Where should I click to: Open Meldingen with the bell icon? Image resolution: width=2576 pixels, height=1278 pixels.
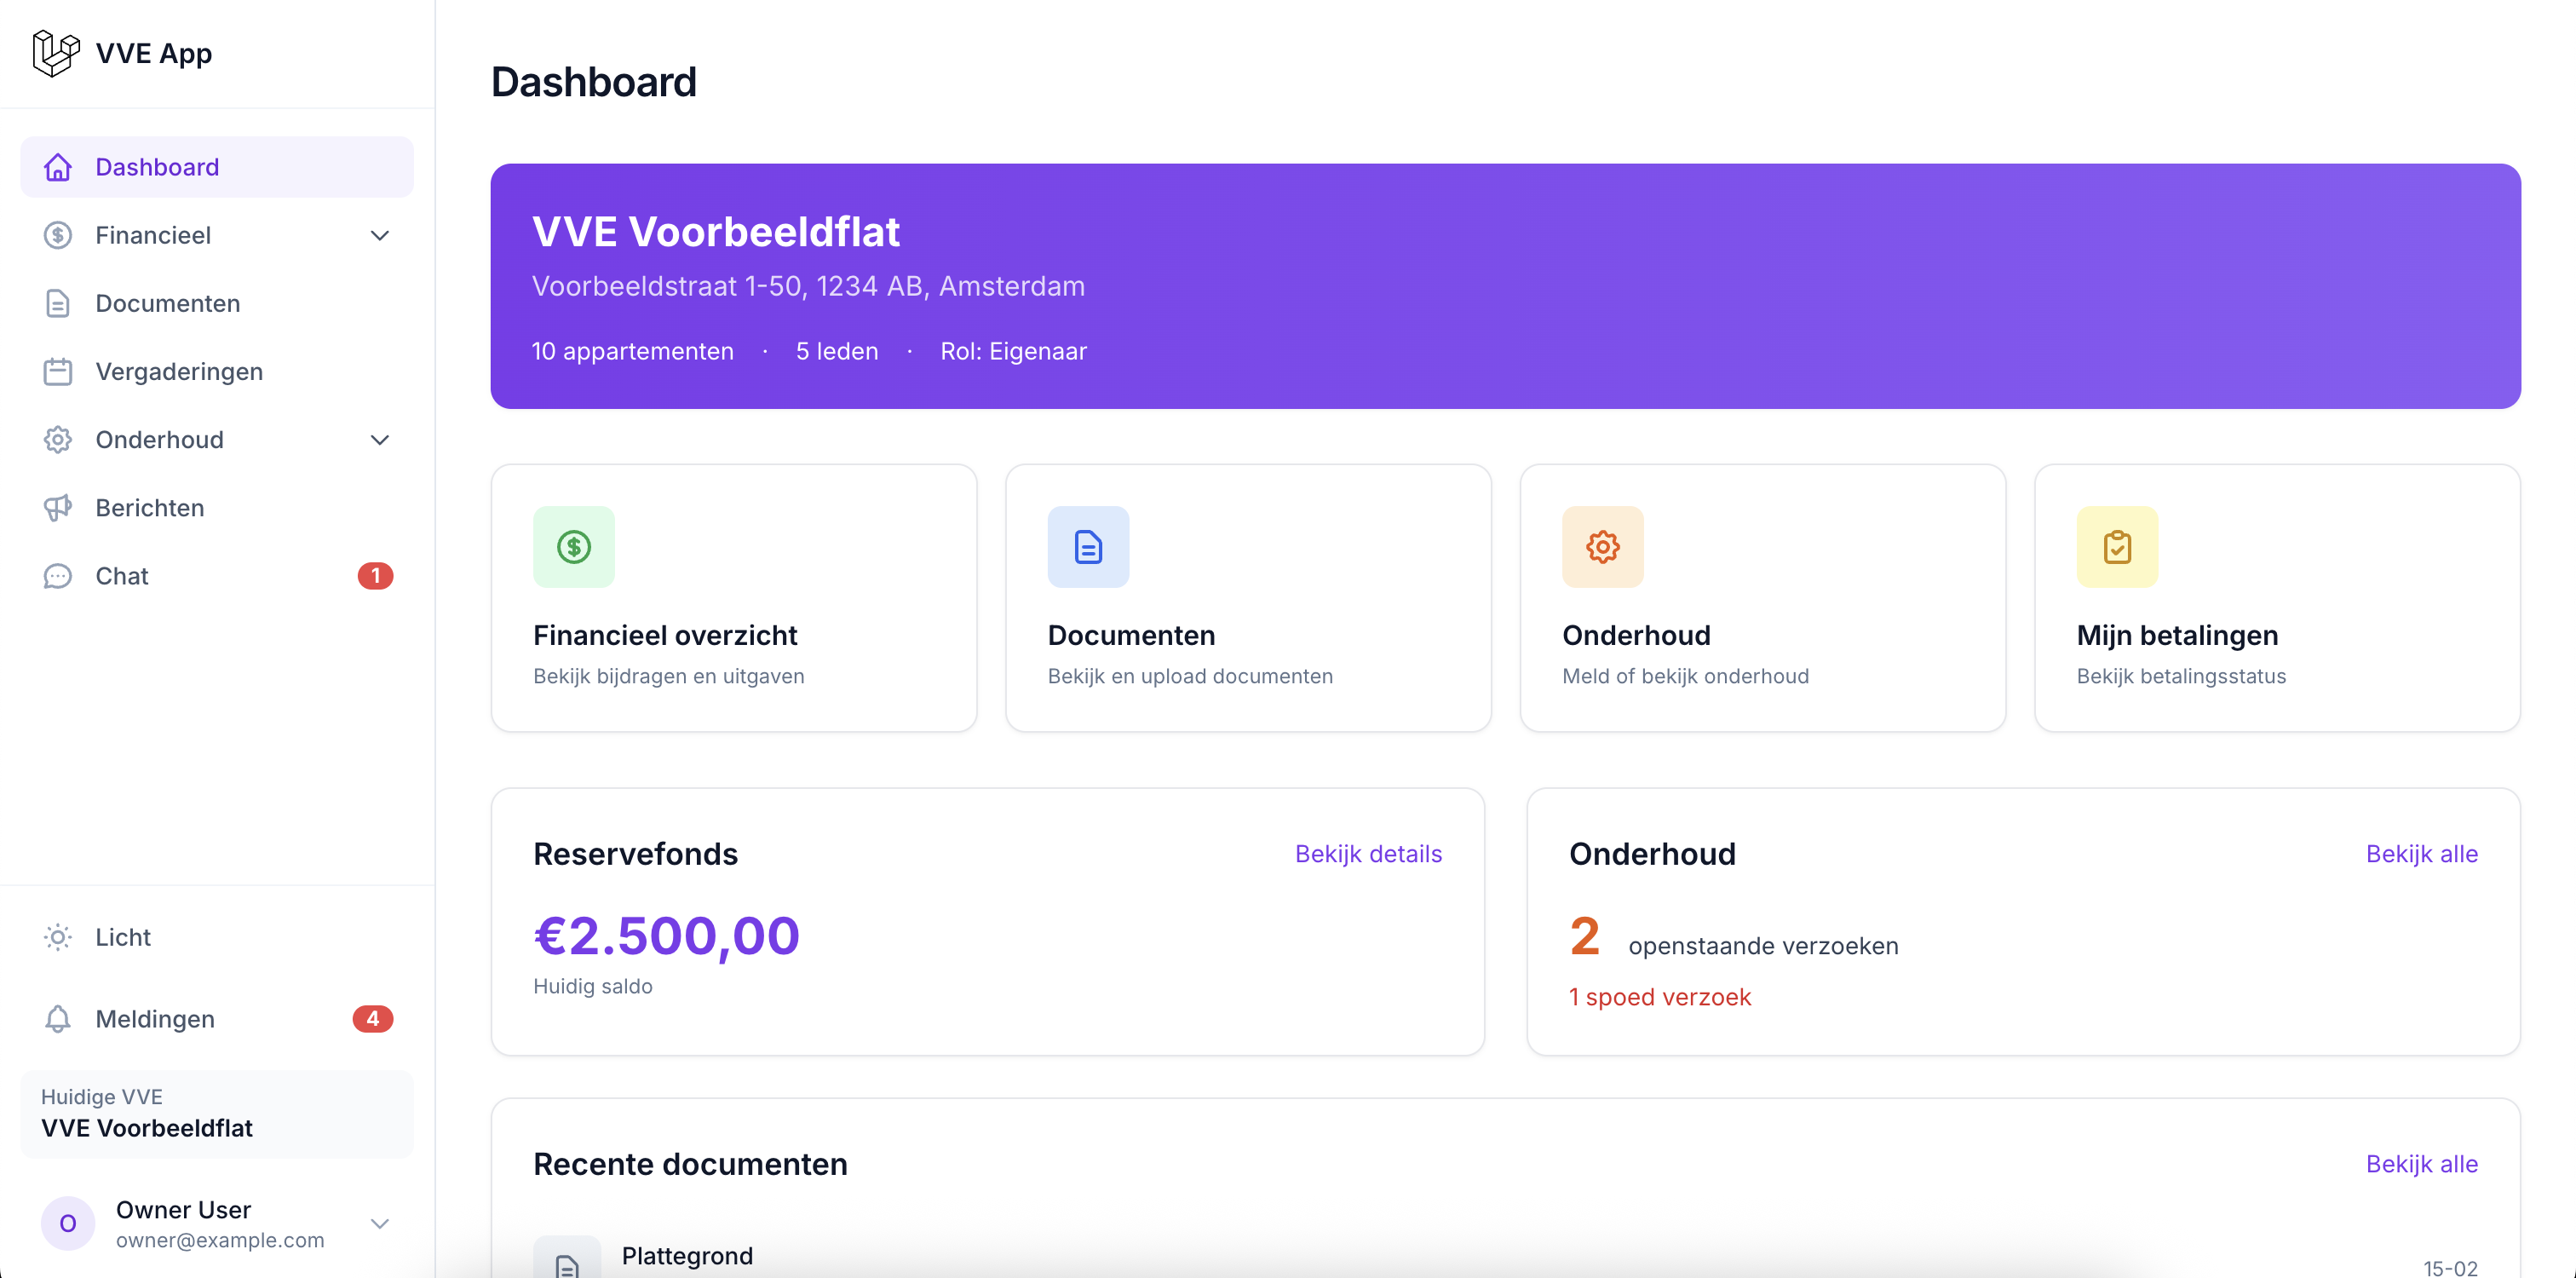(x=58, y=1019)
